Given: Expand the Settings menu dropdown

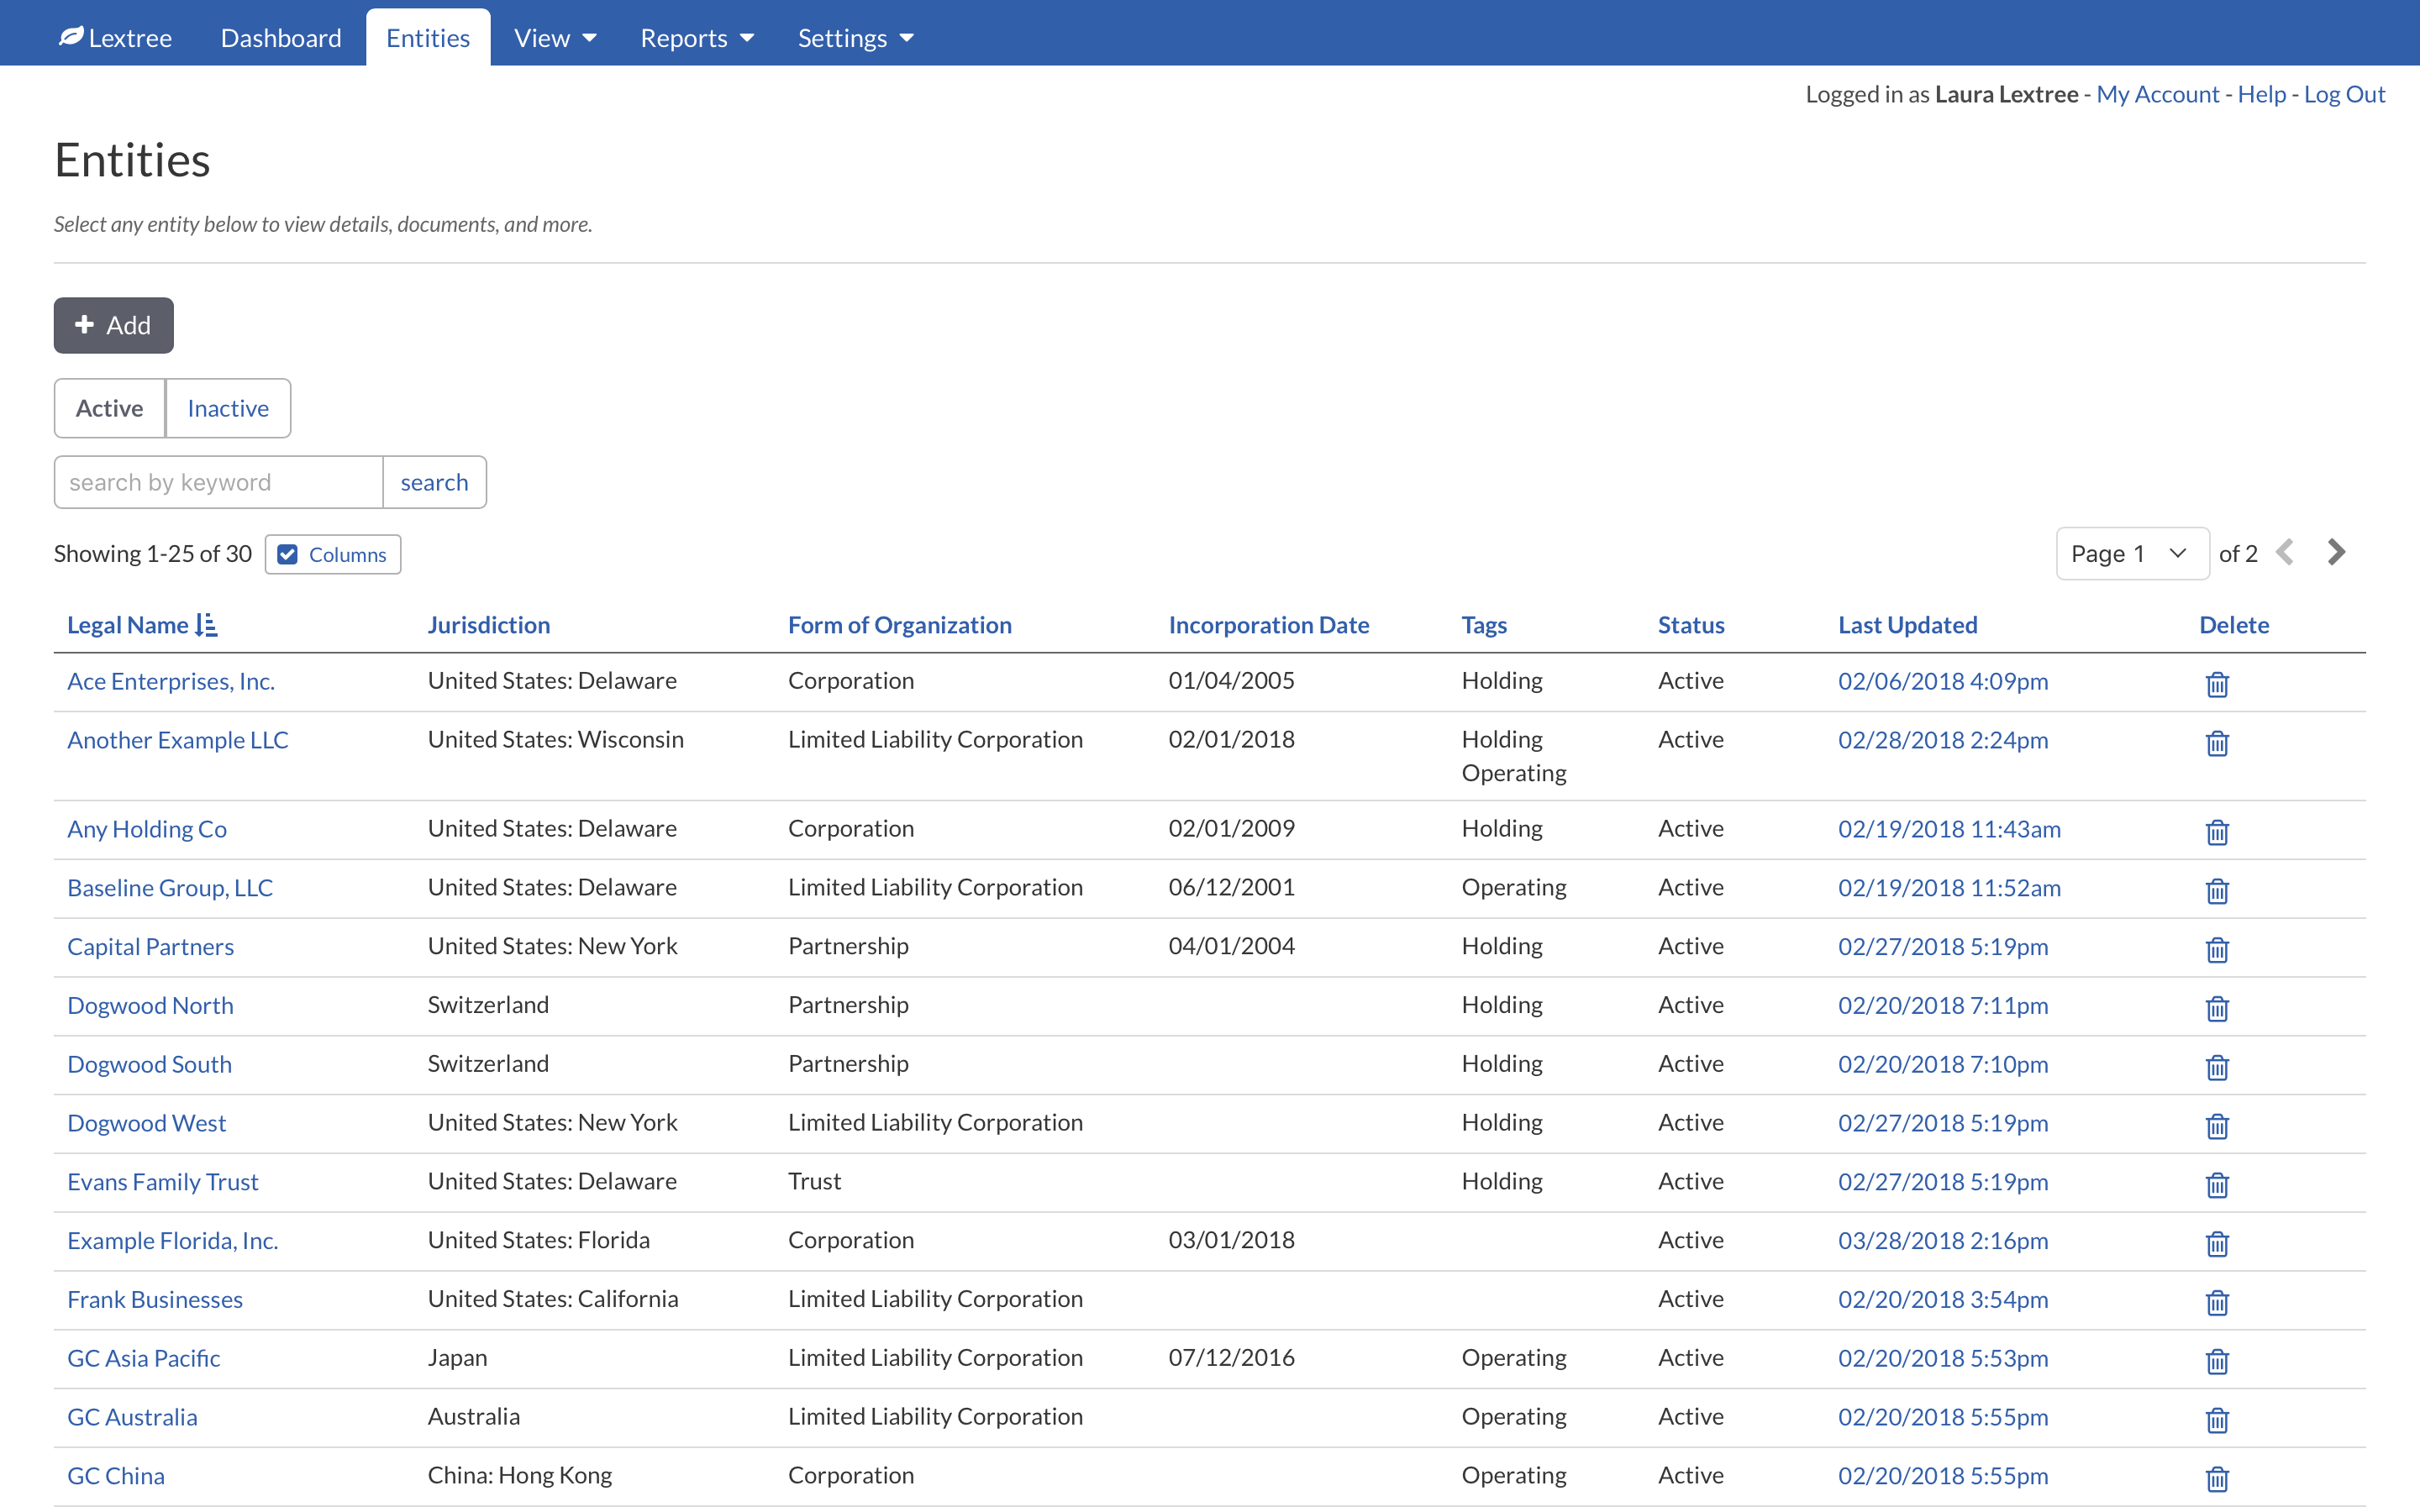Looking at the screenshot, I should click(x=856, y=38).
